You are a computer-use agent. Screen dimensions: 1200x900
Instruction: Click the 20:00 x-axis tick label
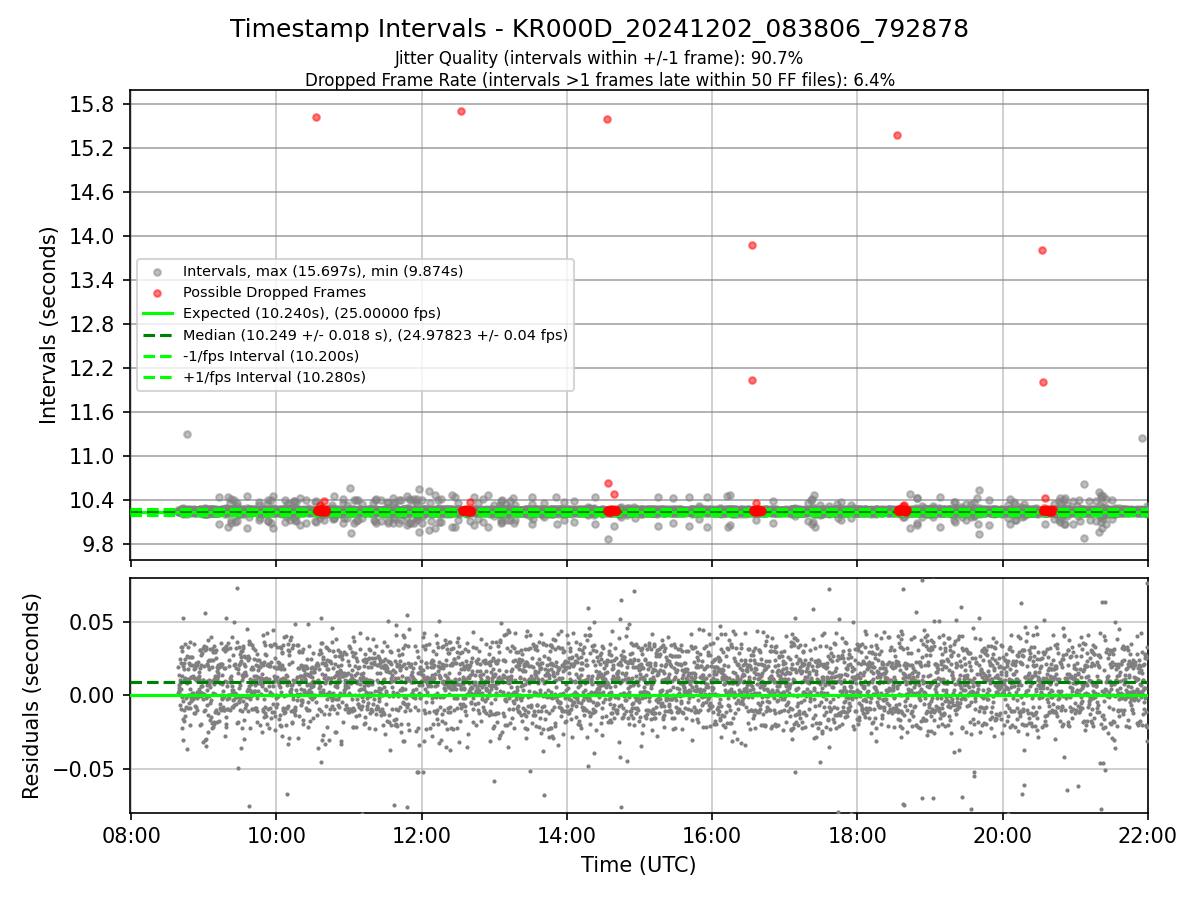click(1003, 837)
